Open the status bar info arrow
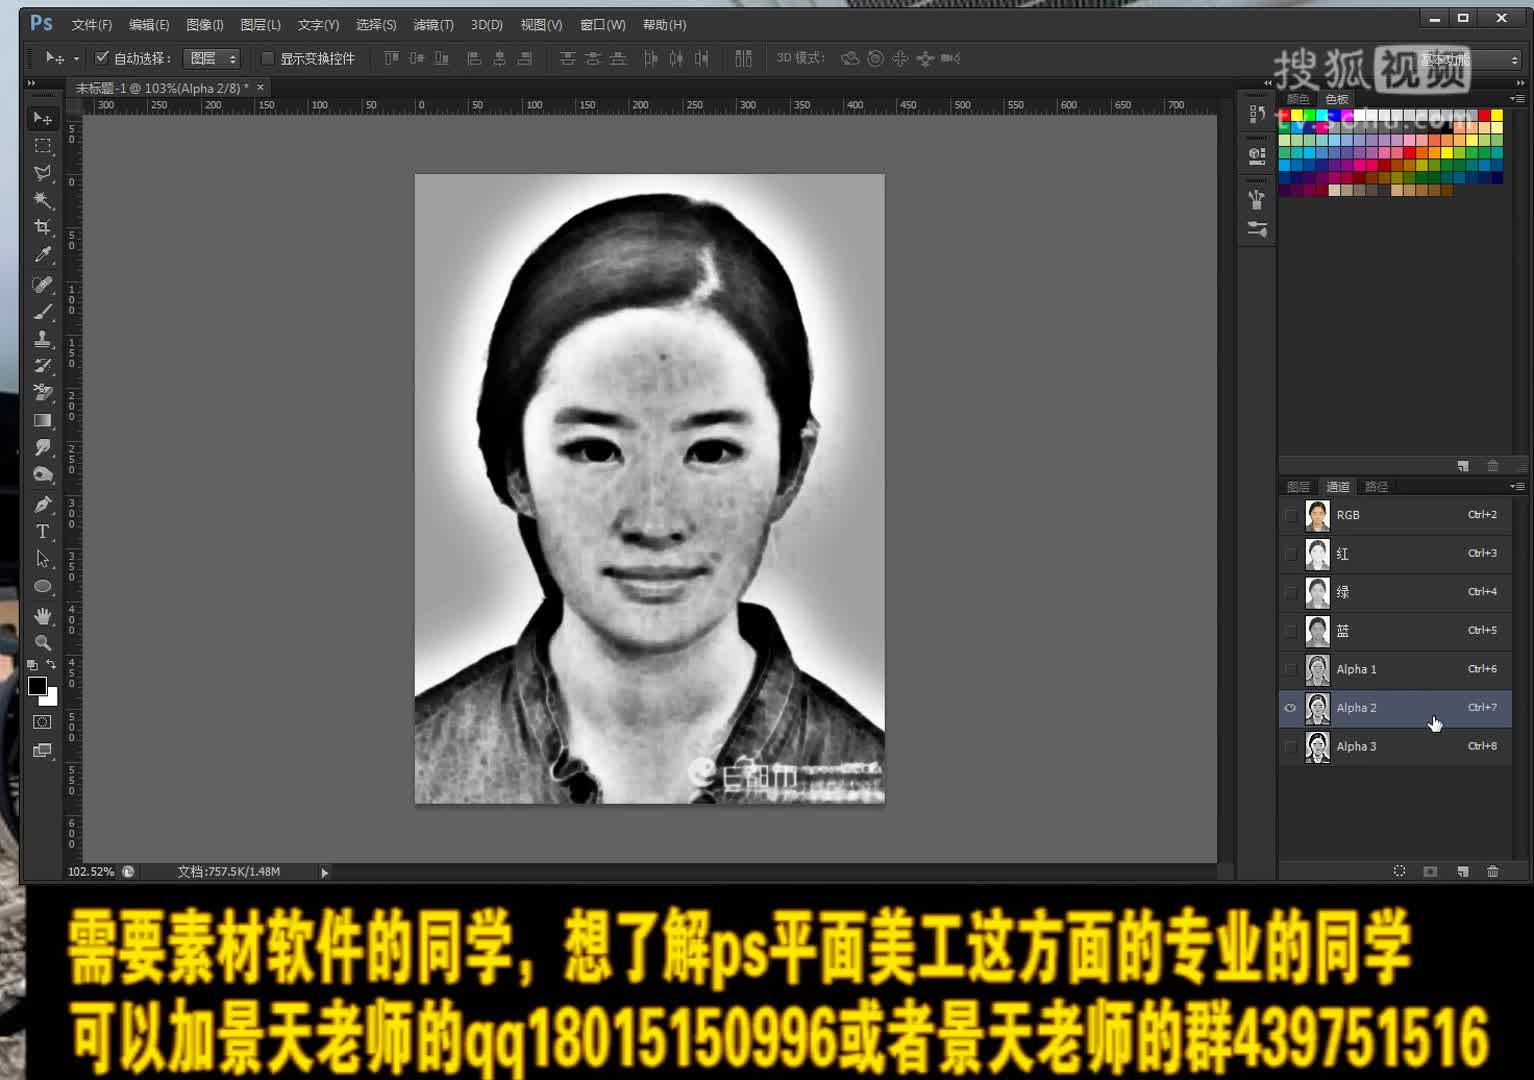 pyautogui.click(x=324, y=872)
